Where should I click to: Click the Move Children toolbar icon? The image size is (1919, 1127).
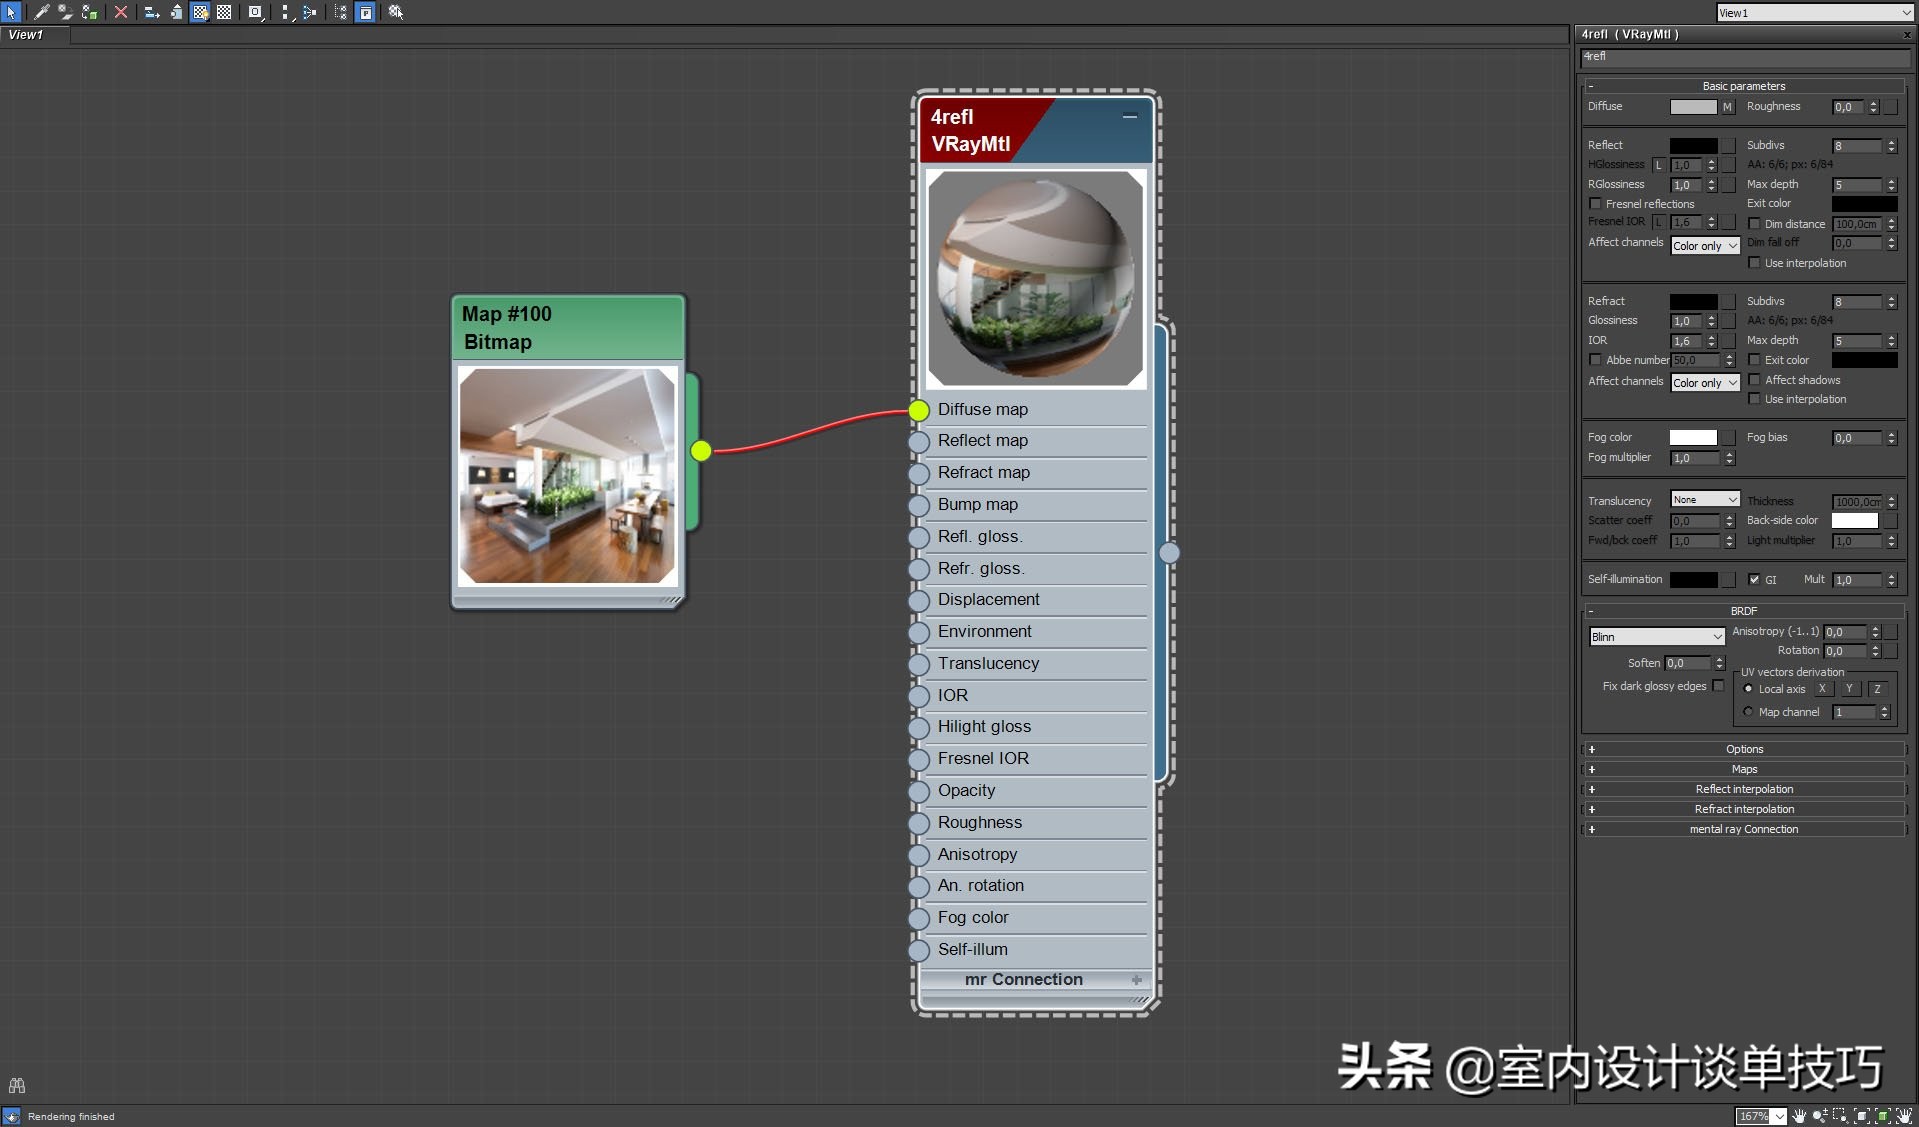coord(152,12)
